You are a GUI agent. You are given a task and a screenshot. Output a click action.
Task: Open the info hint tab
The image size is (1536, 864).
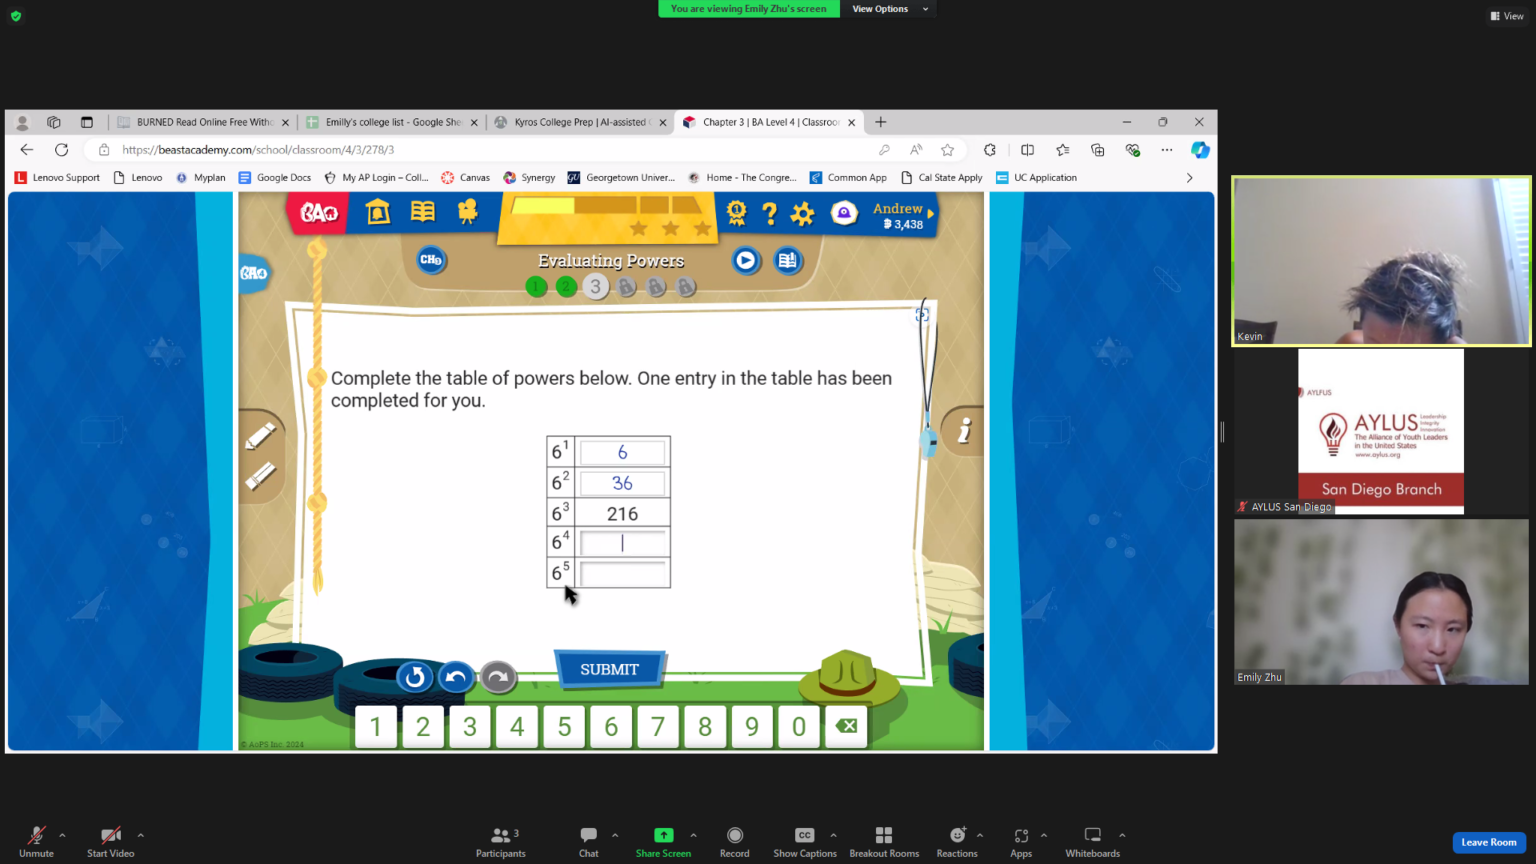(x=964, y=431)
